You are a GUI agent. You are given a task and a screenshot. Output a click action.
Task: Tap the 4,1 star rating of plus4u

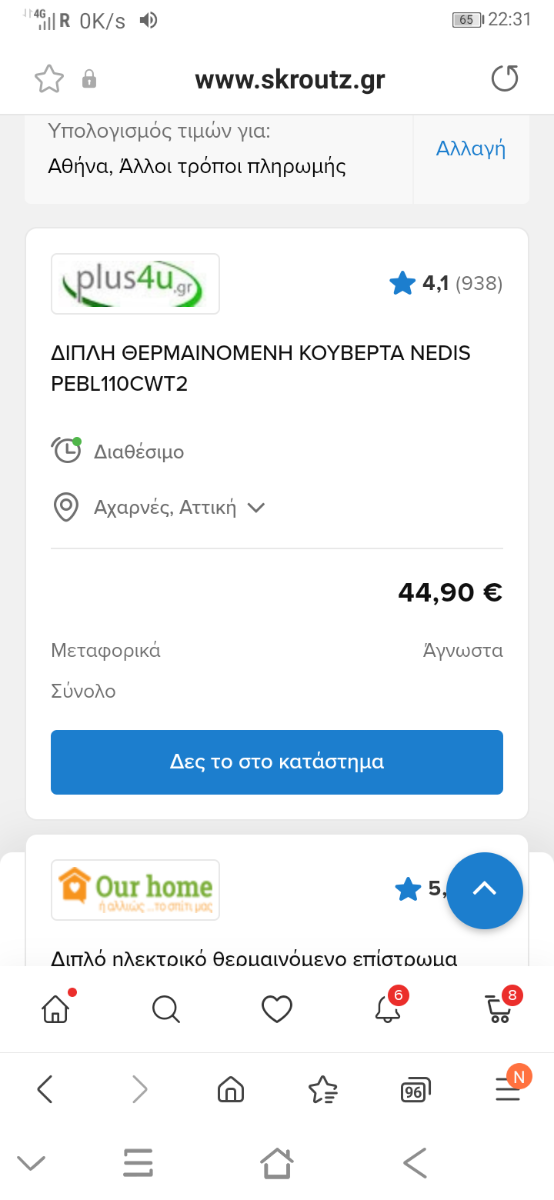(446, 284)
